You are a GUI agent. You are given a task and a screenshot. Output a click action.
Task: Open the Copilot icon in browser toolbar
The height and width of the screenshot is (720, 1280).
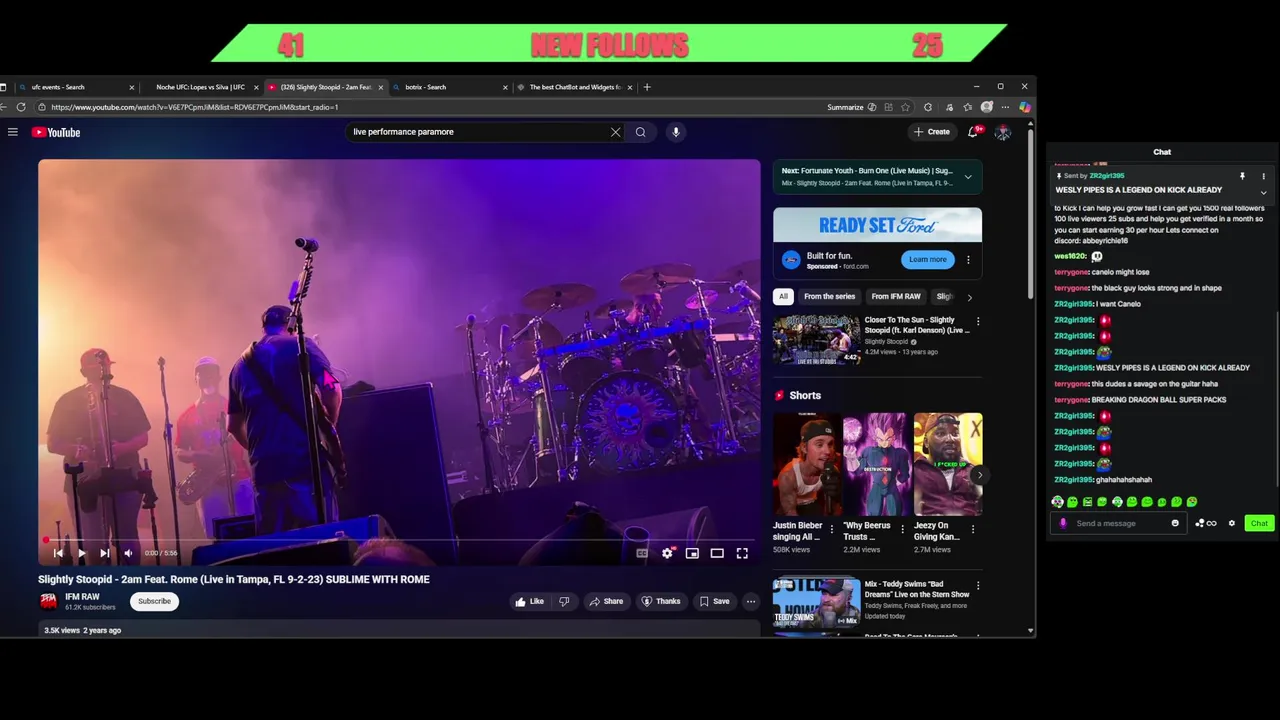[x=1025, y=107]
